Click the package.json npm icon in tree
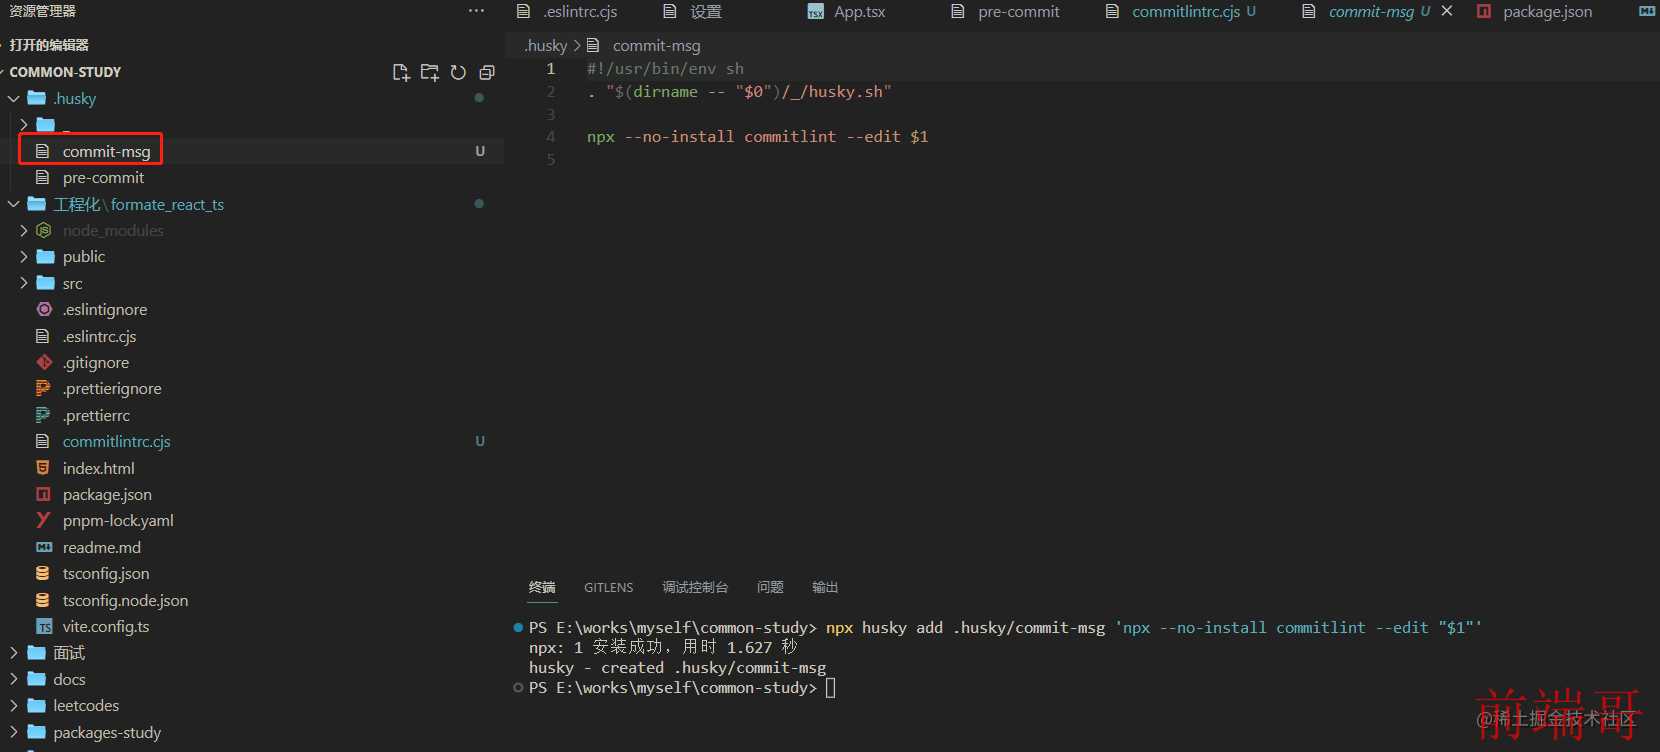Image resolution: width=1660 pixels, height=752 pixels. 43,494
